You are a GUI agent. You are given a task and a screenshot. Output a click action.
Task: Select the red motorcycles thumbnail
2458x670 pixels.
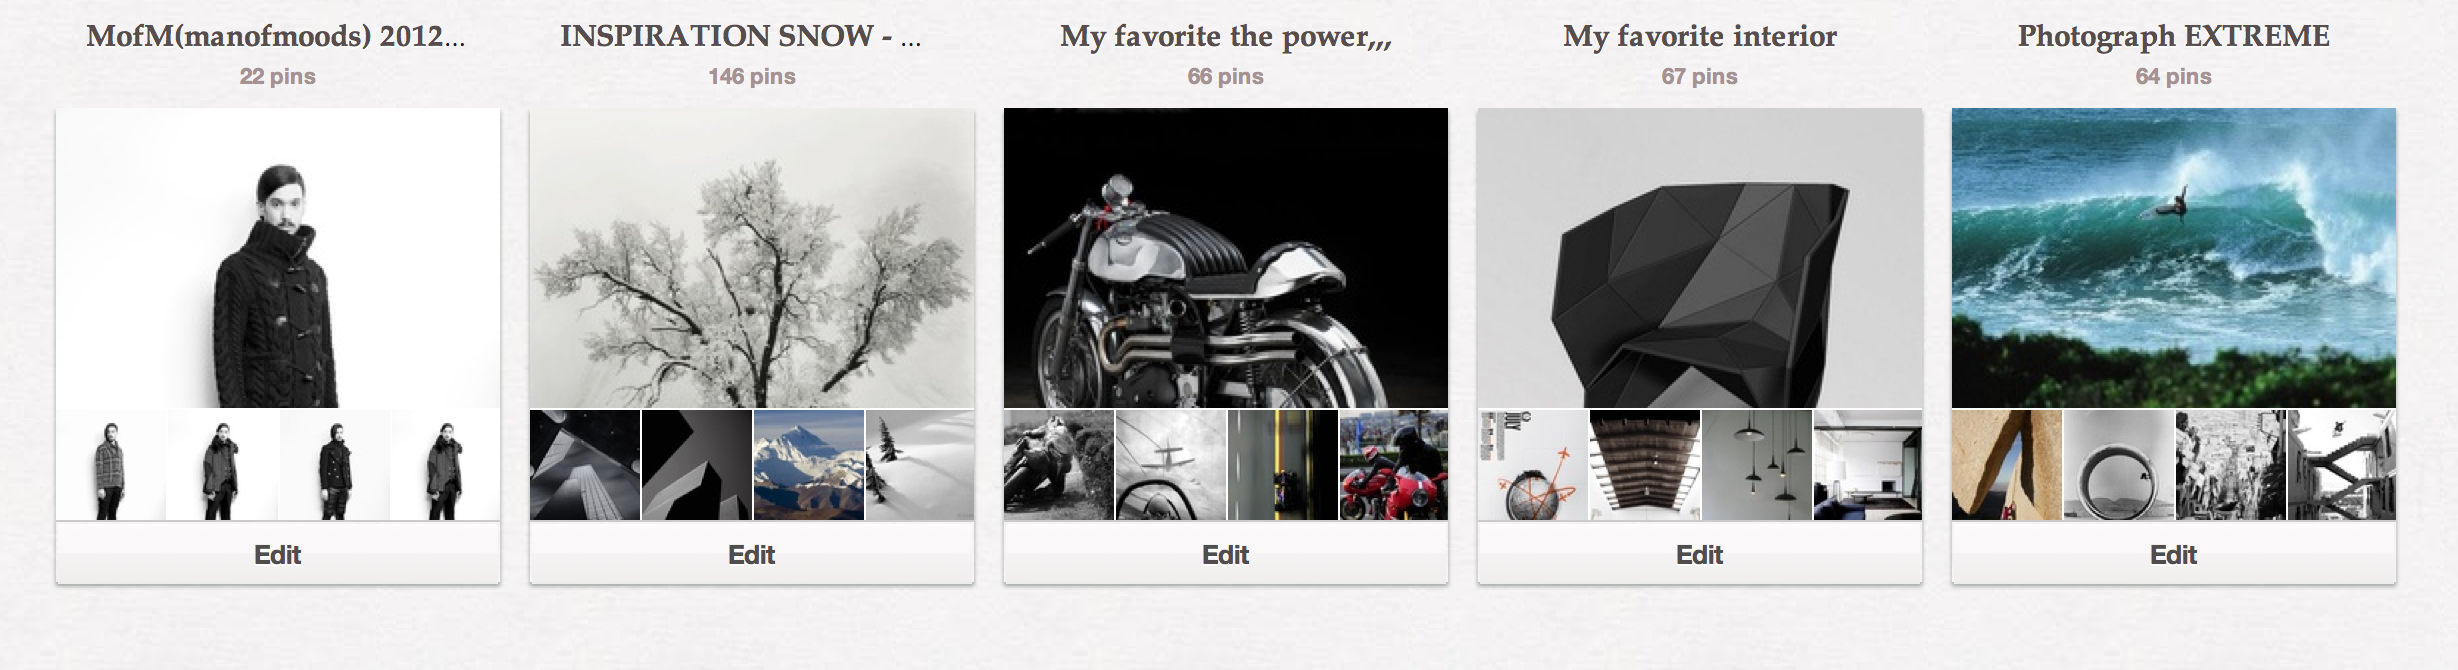[x=1394, y=465]
